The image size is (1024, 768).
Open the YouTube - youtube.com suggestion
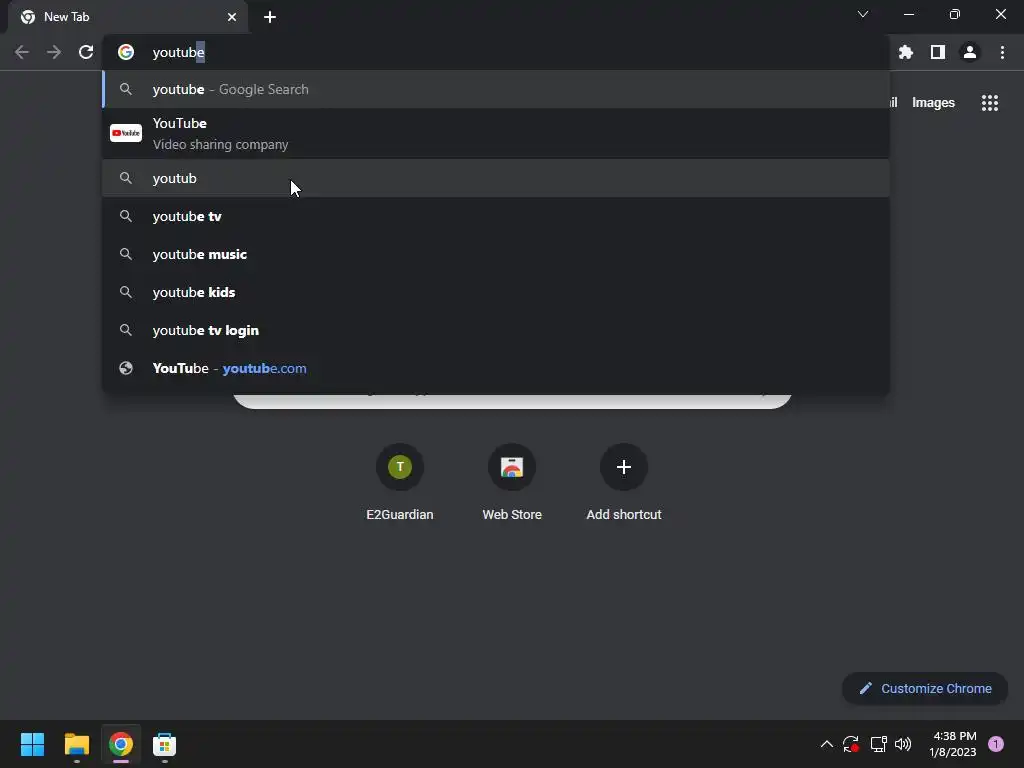click(496, 368)
